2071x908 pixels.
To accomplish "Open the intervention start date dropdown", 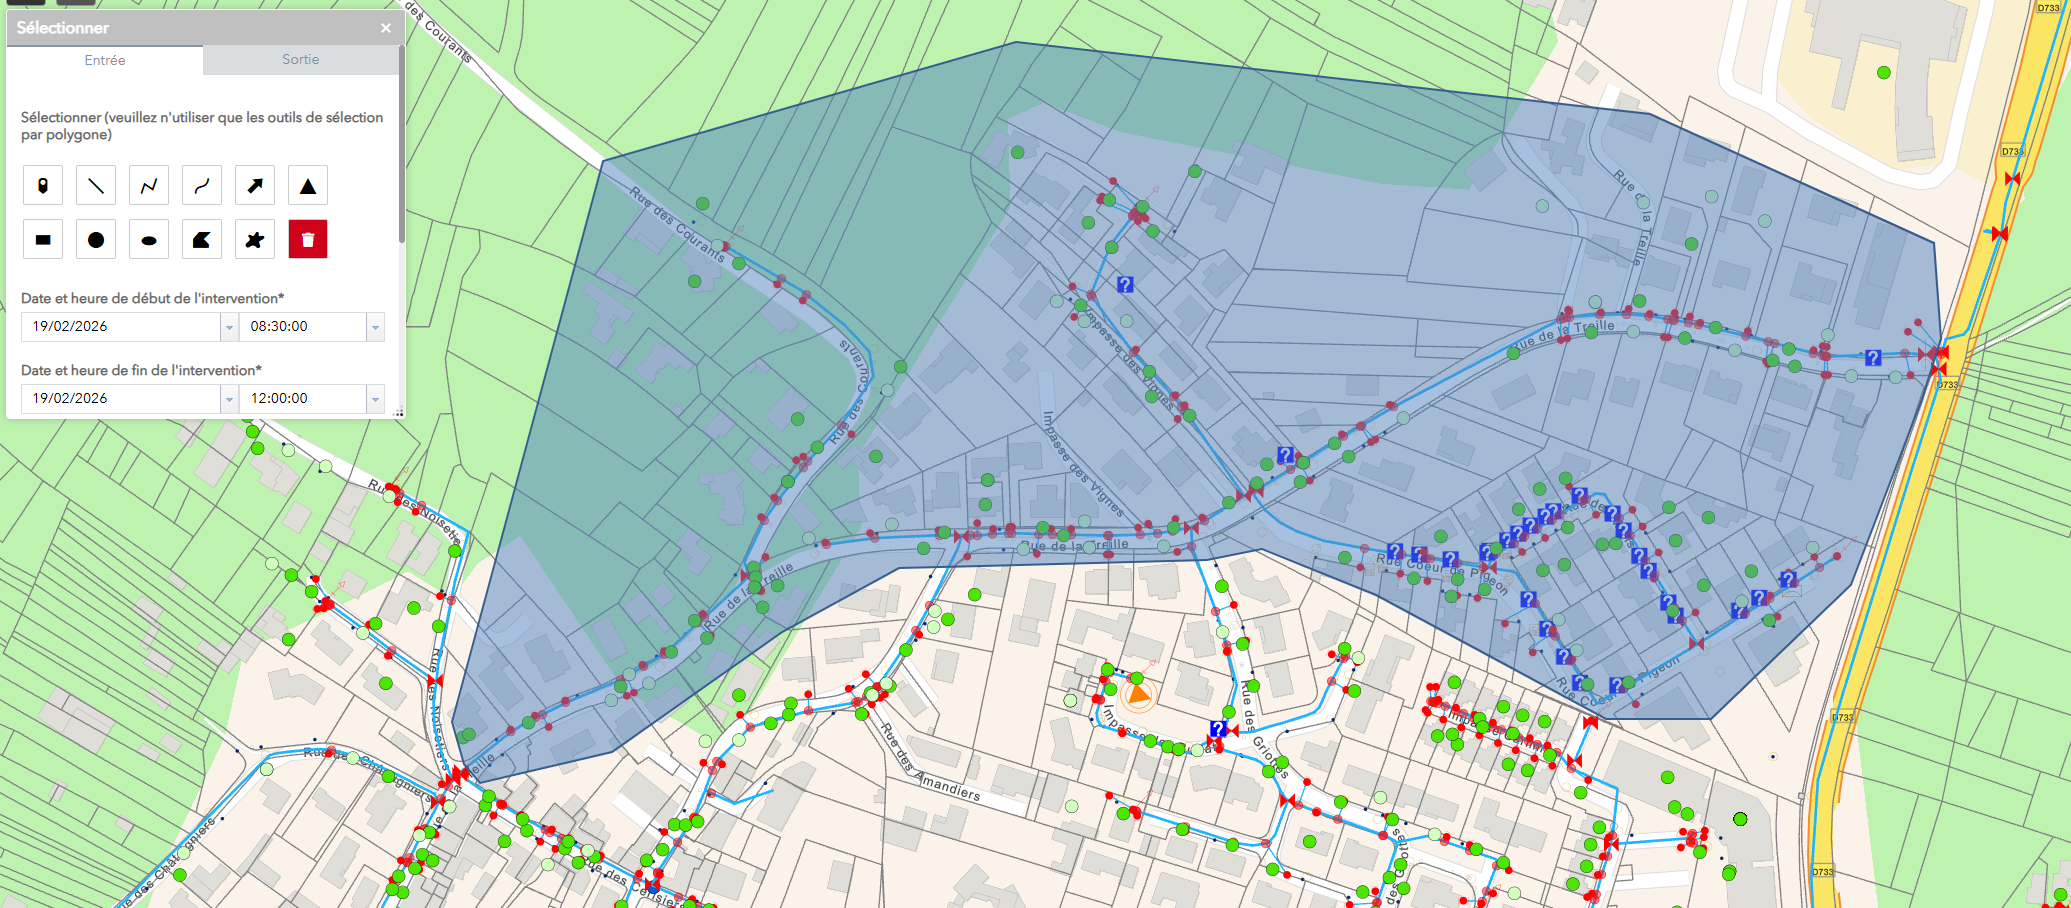I will [229, 327].
